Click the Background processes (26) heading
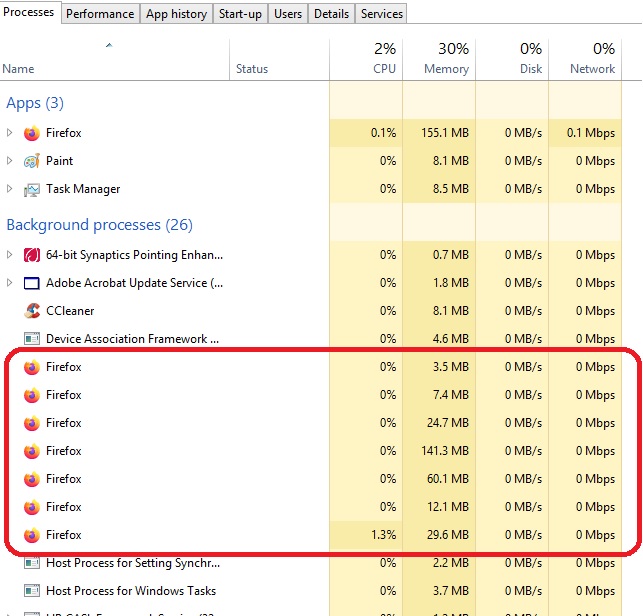 pos(100,225)
